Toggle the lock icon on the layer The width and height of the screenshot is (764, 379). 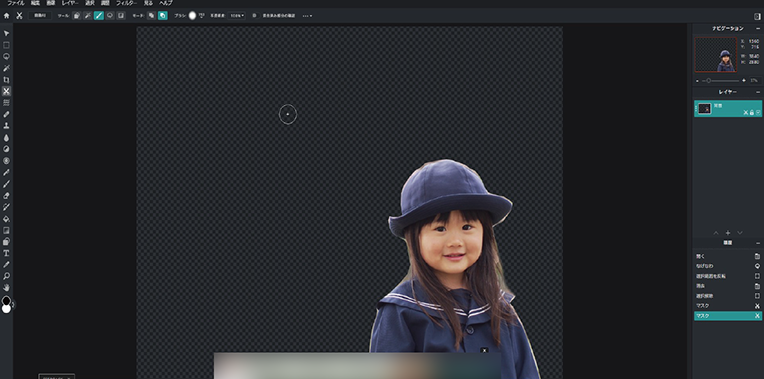tap(752, 113)
